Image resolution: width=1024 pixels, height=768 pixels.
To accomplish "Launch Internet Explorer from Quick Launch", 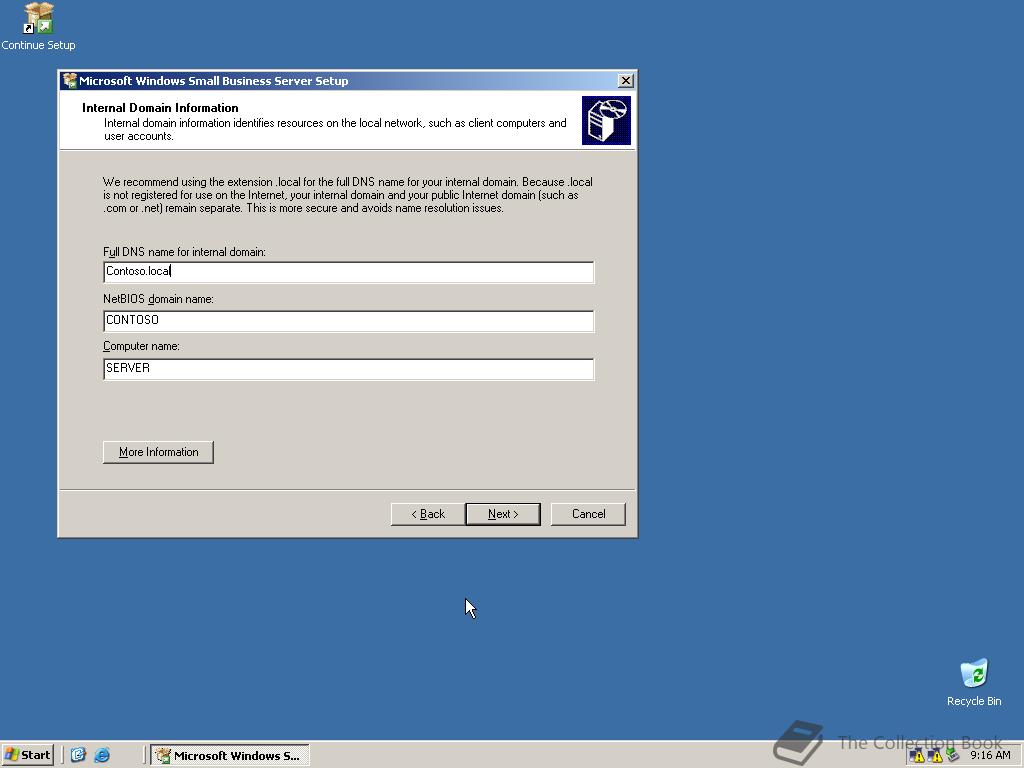I will 102,755.
